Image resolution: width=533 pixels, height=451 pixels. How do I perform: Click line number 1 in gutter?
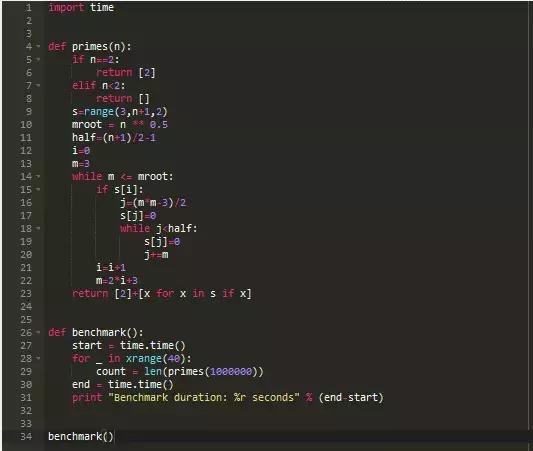29,7
